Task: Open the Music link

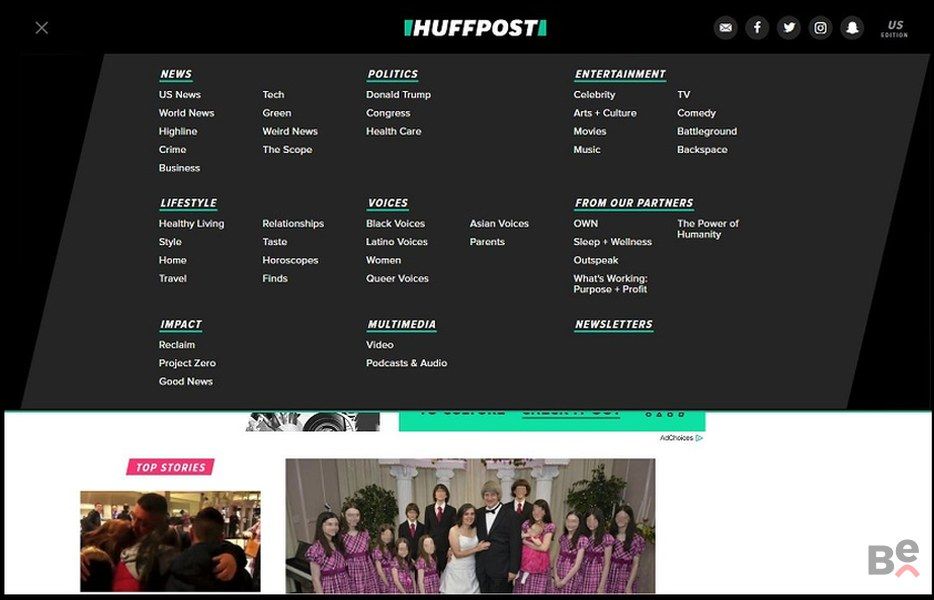Action: click(x=587, y=150)
